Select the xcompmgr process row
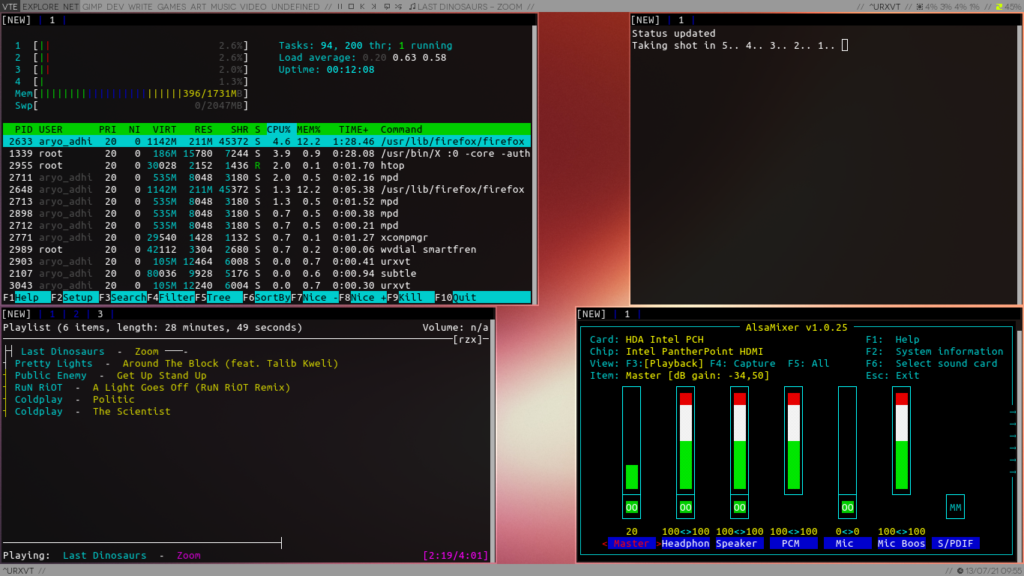 tap(266, 237)
